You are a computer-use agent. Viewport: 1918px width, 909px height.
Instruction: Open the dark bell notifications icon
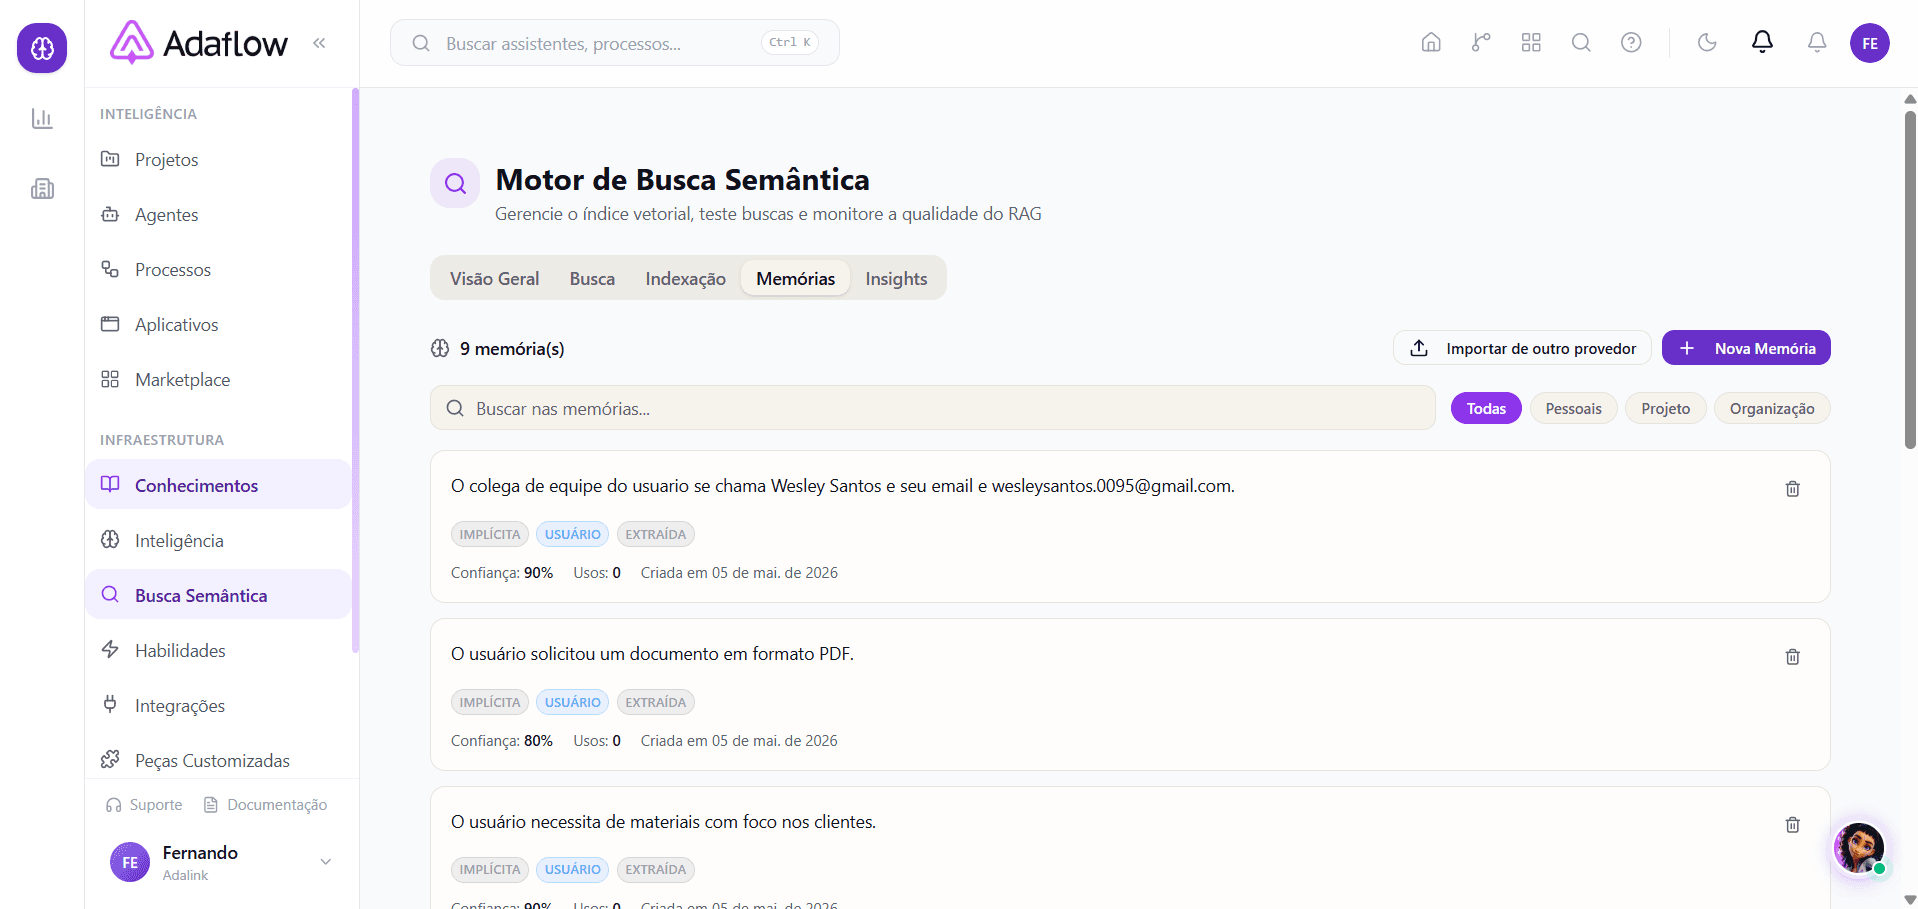point(1762,42)
